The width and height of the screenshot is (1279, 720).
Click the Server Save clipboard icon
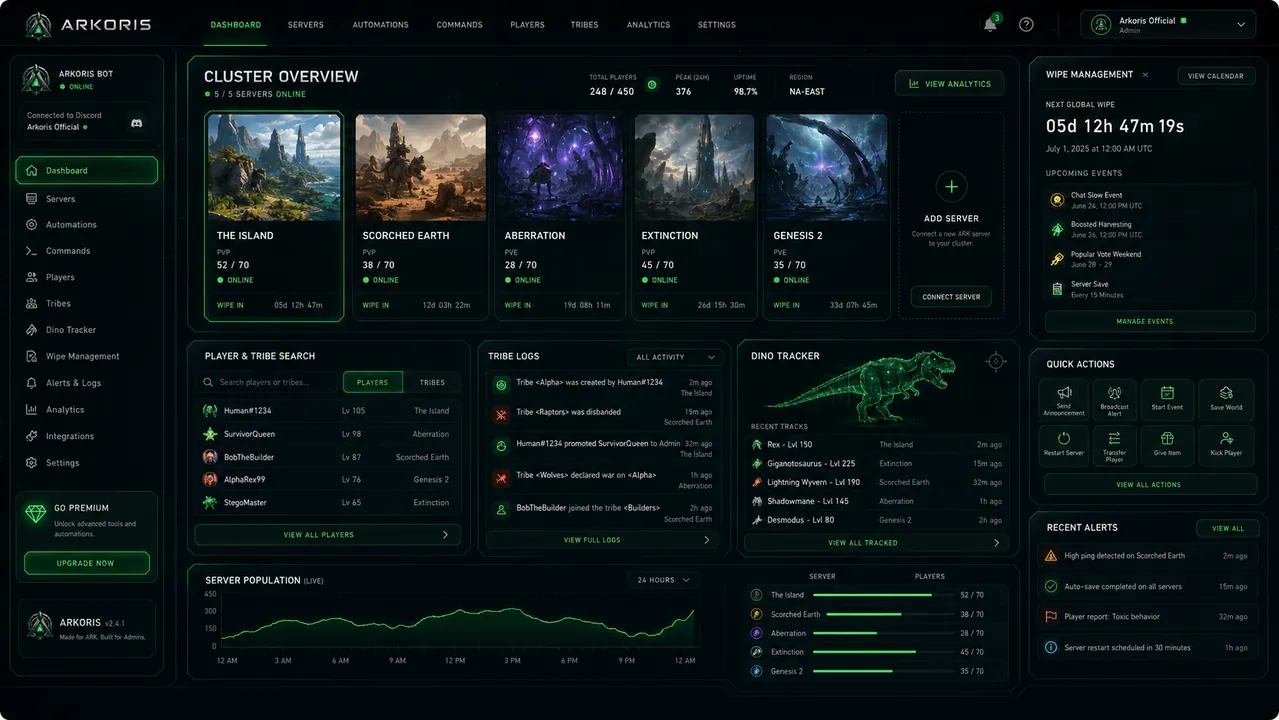coord(1056,289)
